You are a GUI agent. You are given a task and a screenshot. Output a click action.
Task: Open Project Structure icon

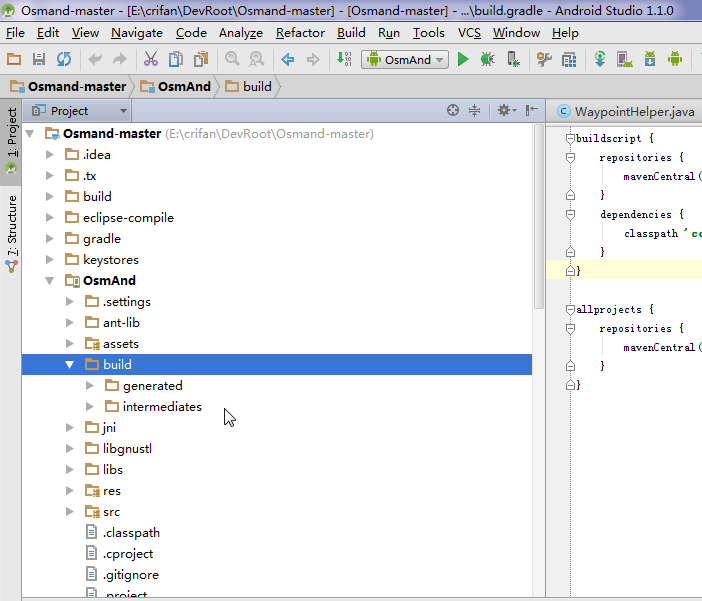coord(569,59)
